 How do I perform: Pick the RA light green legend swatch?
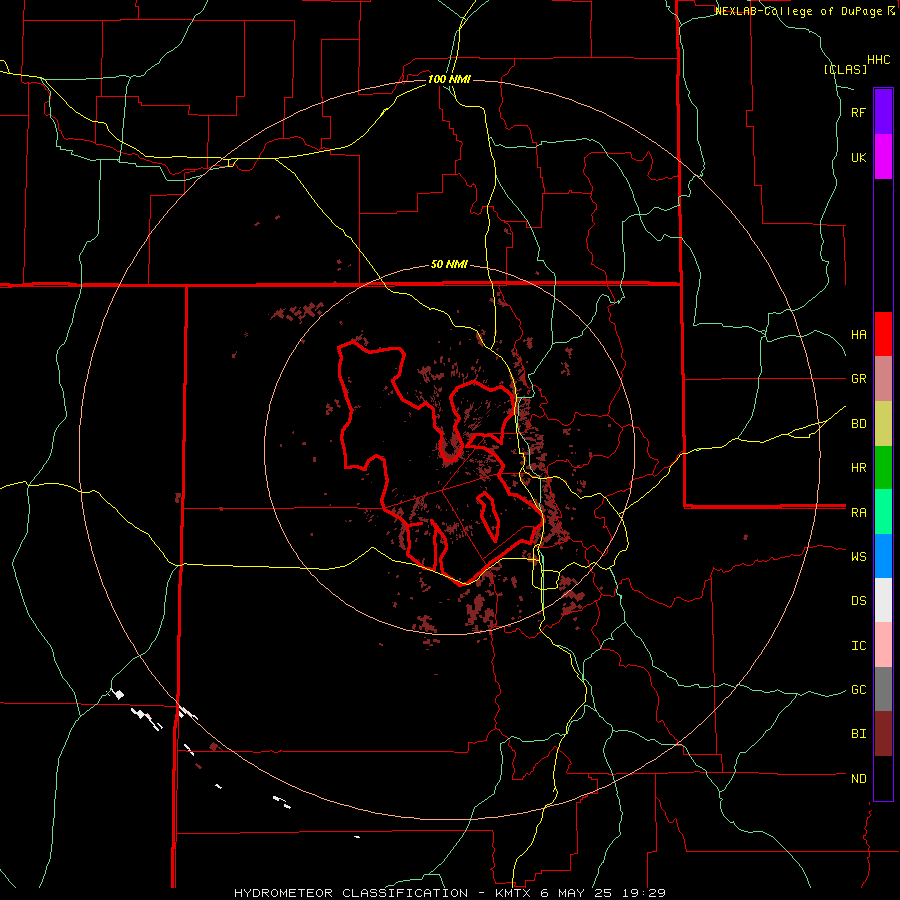click(883, 512)
